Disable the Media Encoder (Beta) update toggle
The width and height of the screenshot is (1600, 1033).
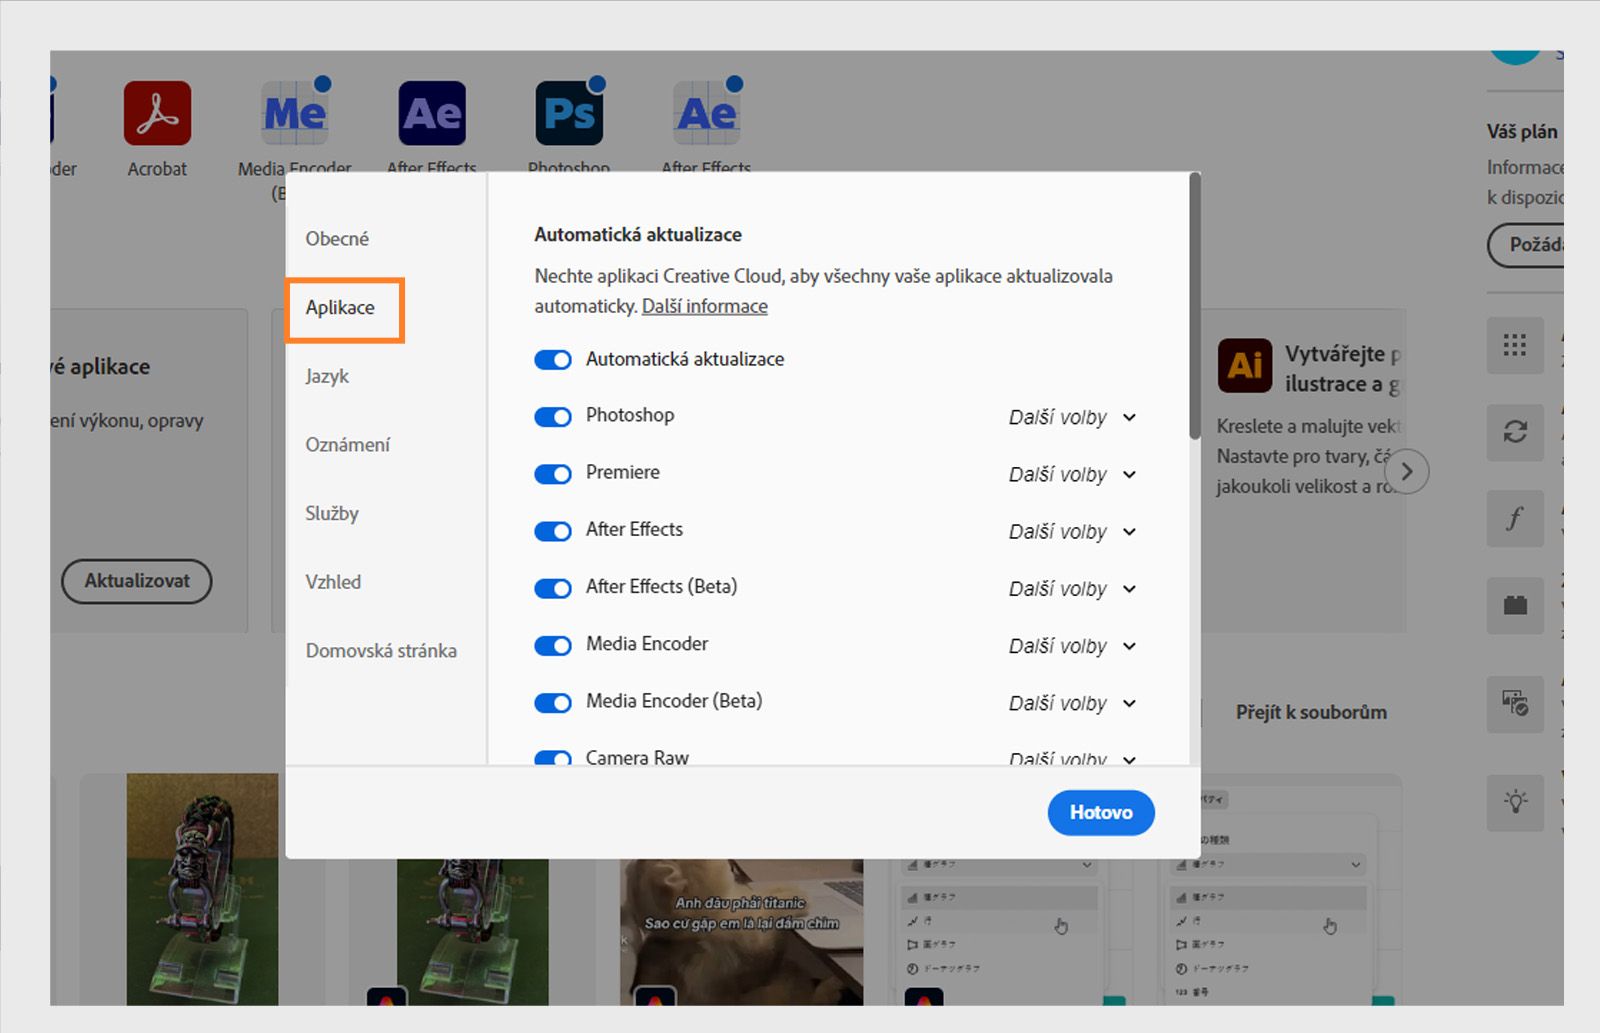click(552, 702)
